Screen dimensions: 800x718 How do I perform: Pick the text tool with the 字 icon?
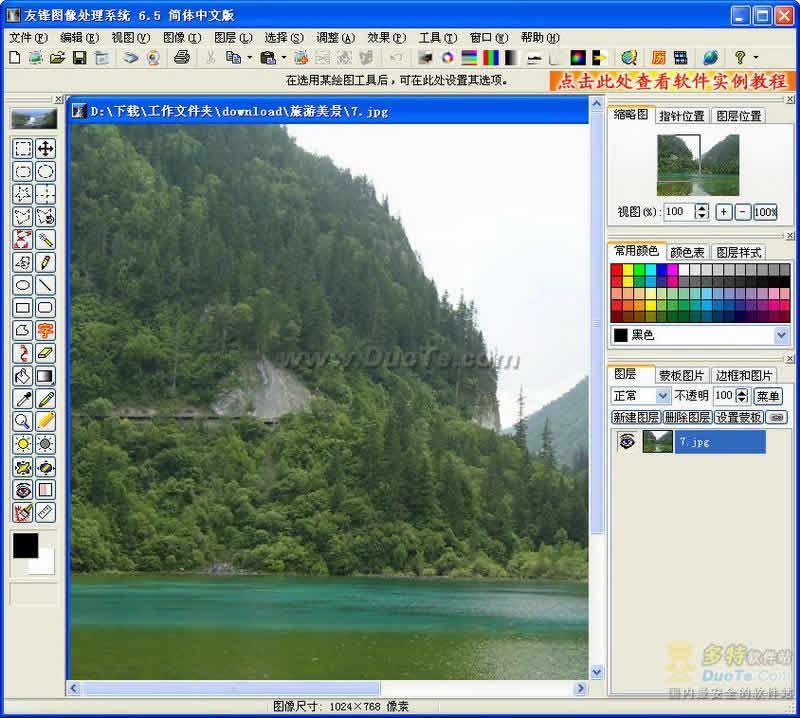(x=45, y=330)
